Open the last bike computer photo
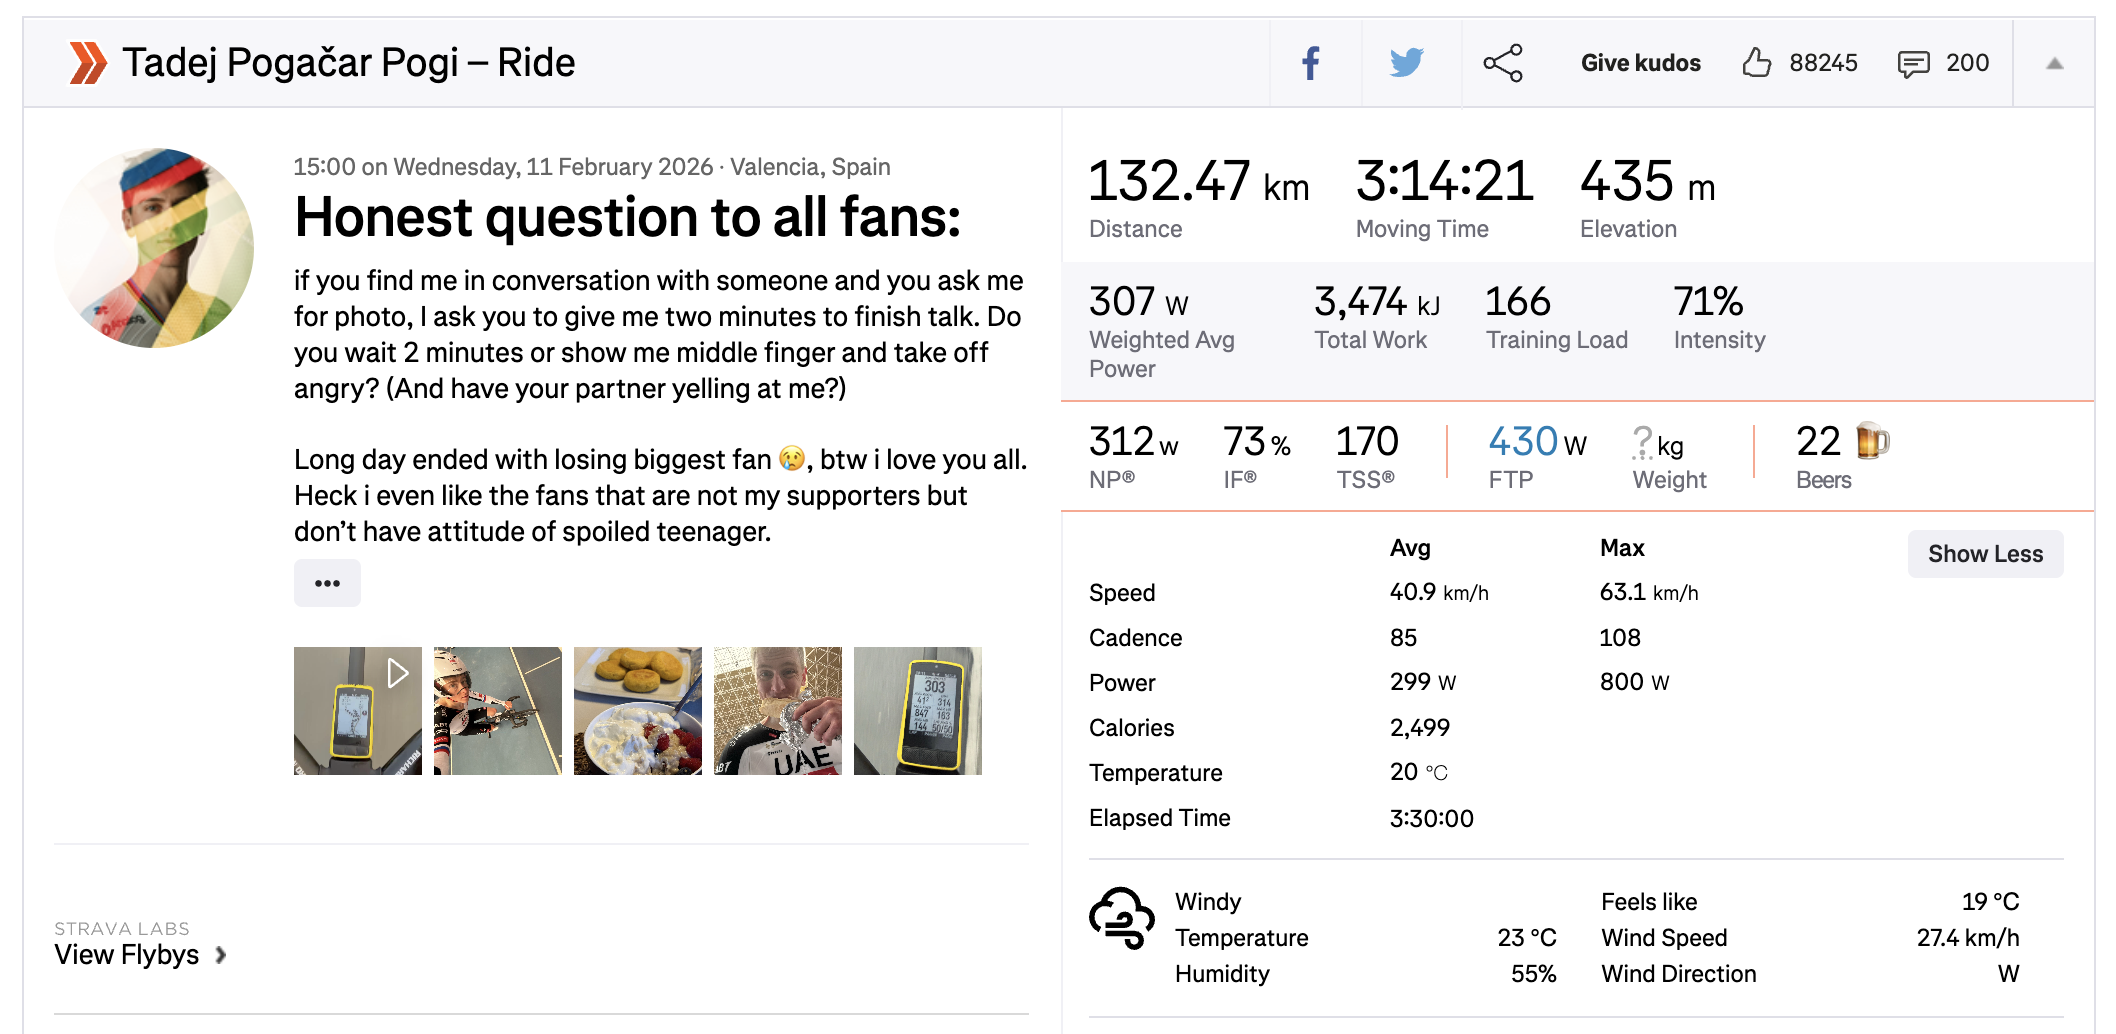 [x=918, y=711]
